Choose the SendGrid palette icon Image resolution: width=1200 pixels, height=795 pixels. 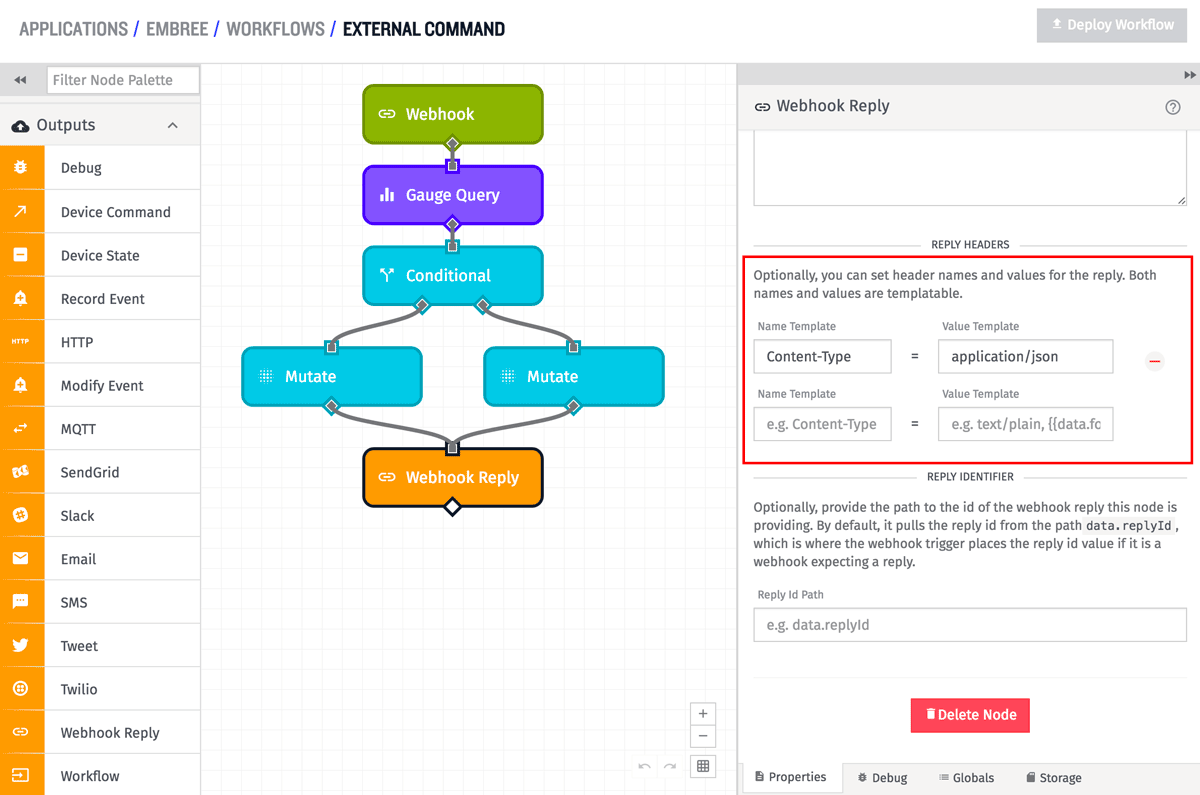tap(21, 472)
